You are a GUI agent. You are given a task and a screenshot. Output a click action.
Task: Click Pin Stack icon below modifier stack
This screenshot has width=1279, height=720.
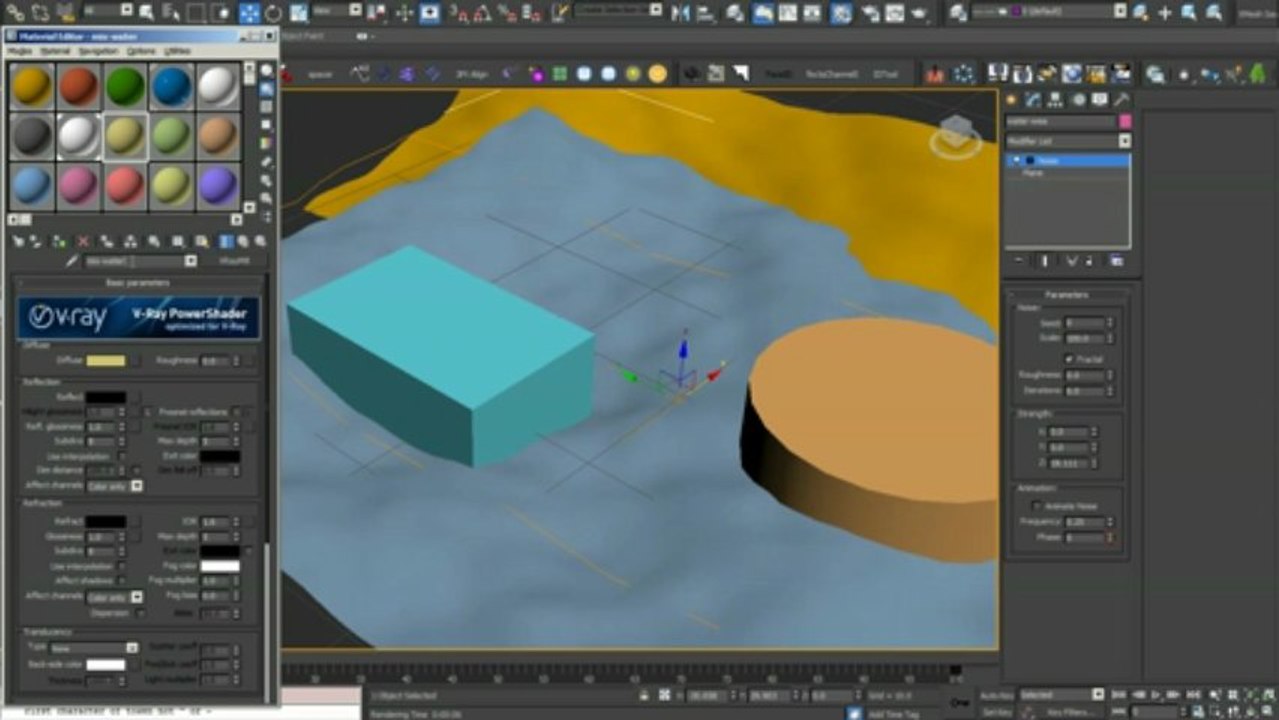[x=1019, y=261]
